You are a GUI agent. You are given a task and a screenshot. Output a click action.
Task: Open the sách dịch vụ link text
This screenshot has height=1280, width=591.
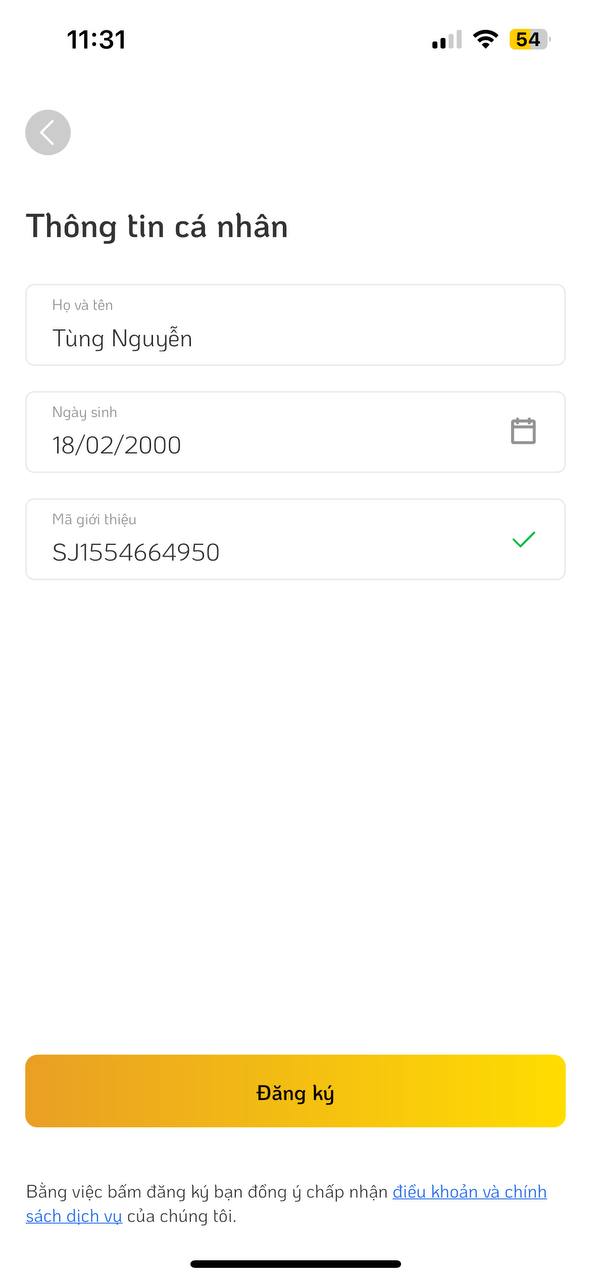(x=74, y=1217)
